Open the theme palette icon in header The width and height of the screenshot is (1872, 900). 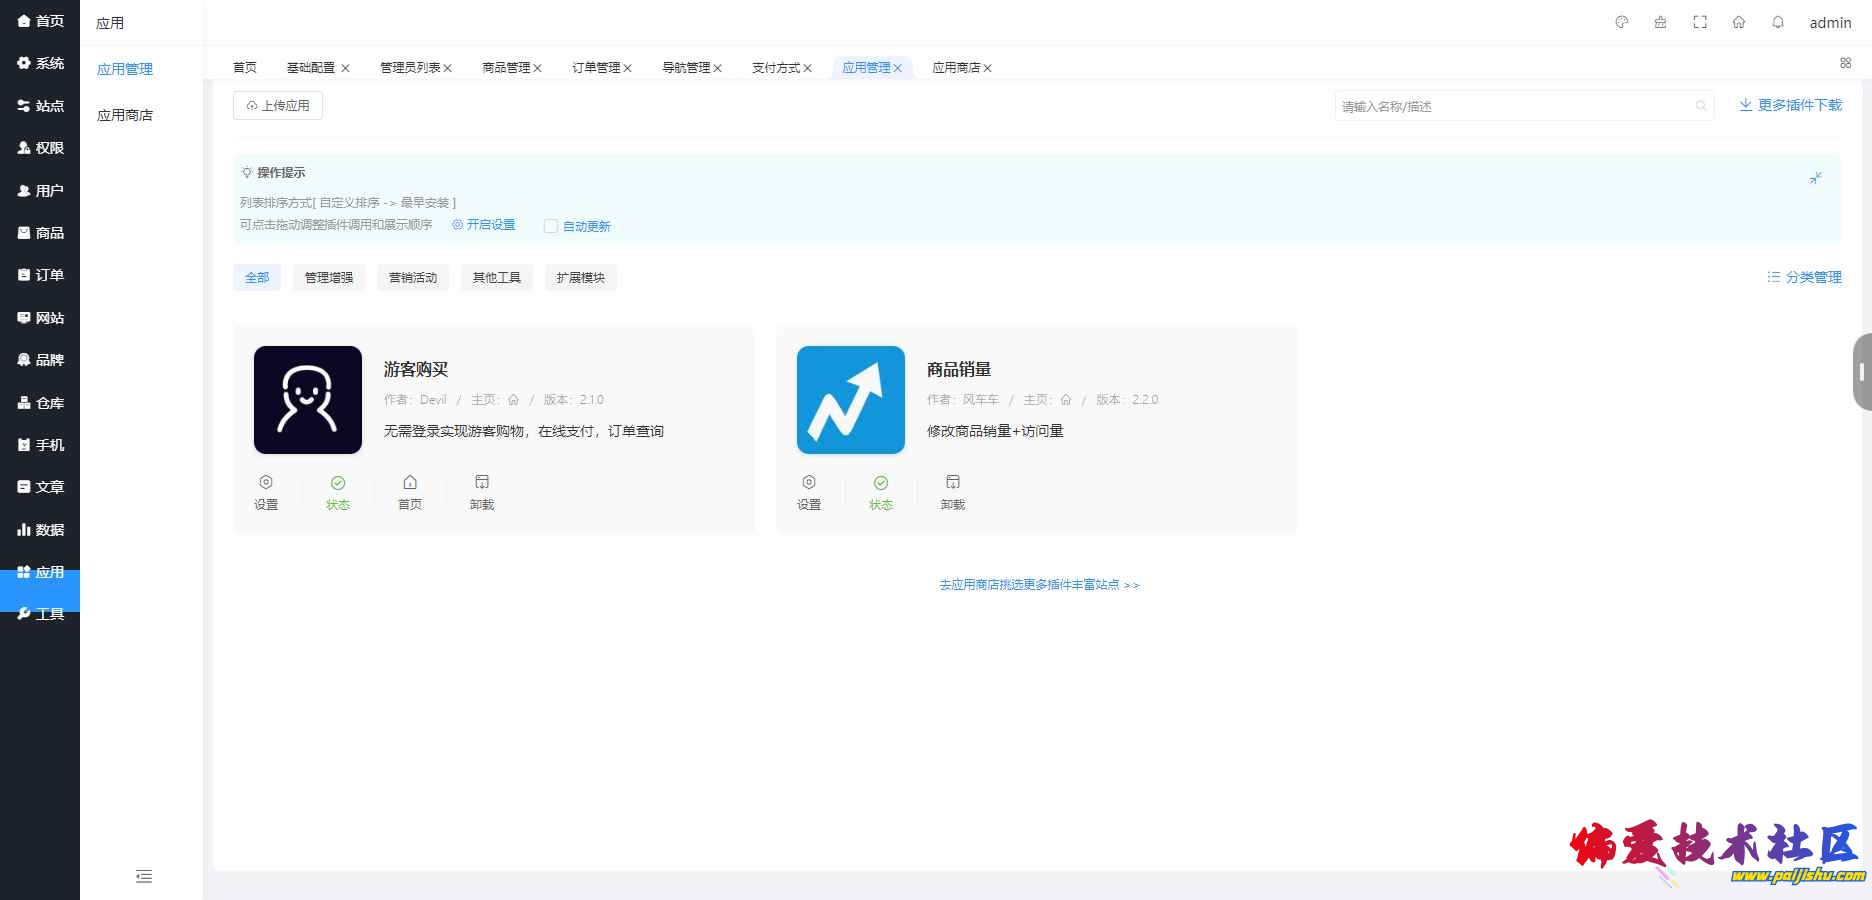(1622, 22)
